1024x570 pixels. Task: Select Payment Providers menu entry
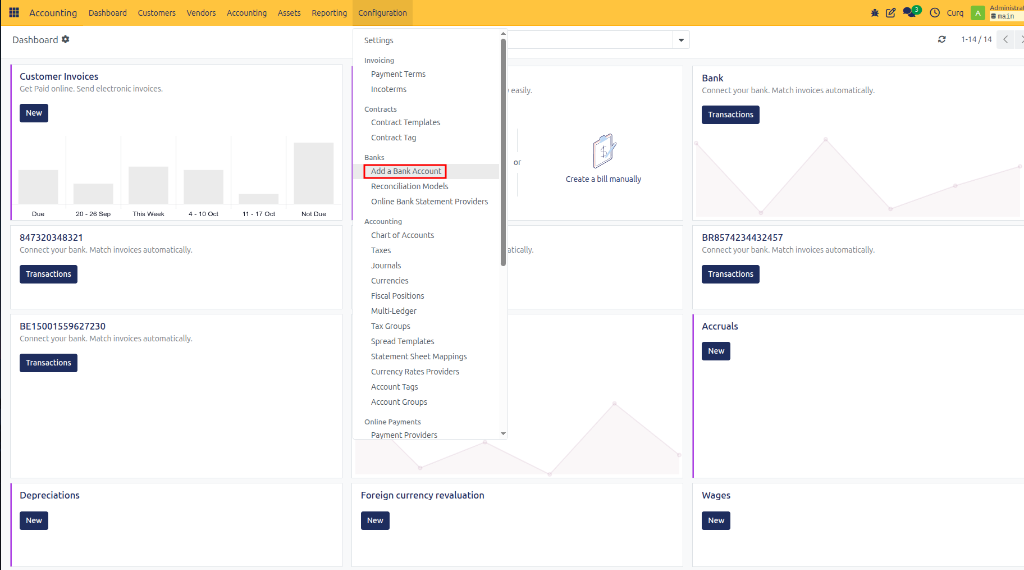click(404, 434)
